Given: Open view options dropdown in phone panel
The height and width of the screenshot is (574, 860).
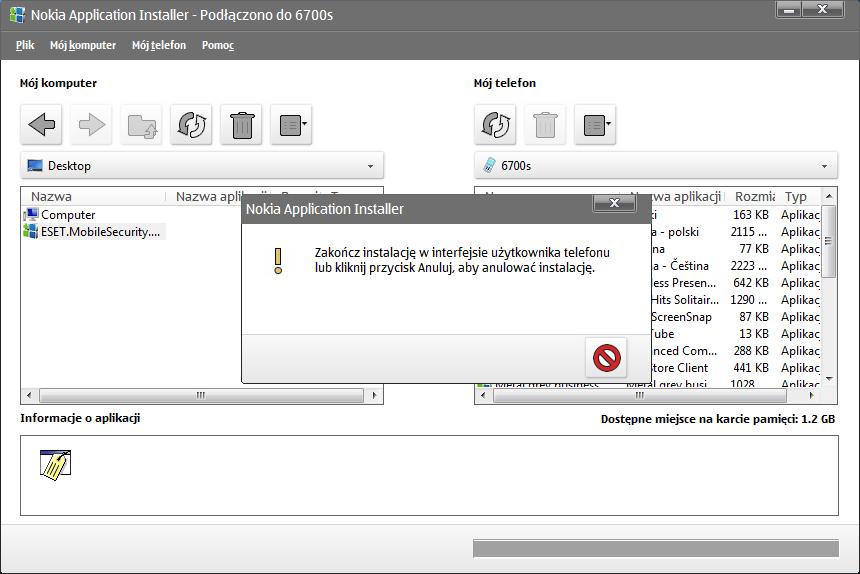Looking at the screenshot, I should (x=595, y=124).
